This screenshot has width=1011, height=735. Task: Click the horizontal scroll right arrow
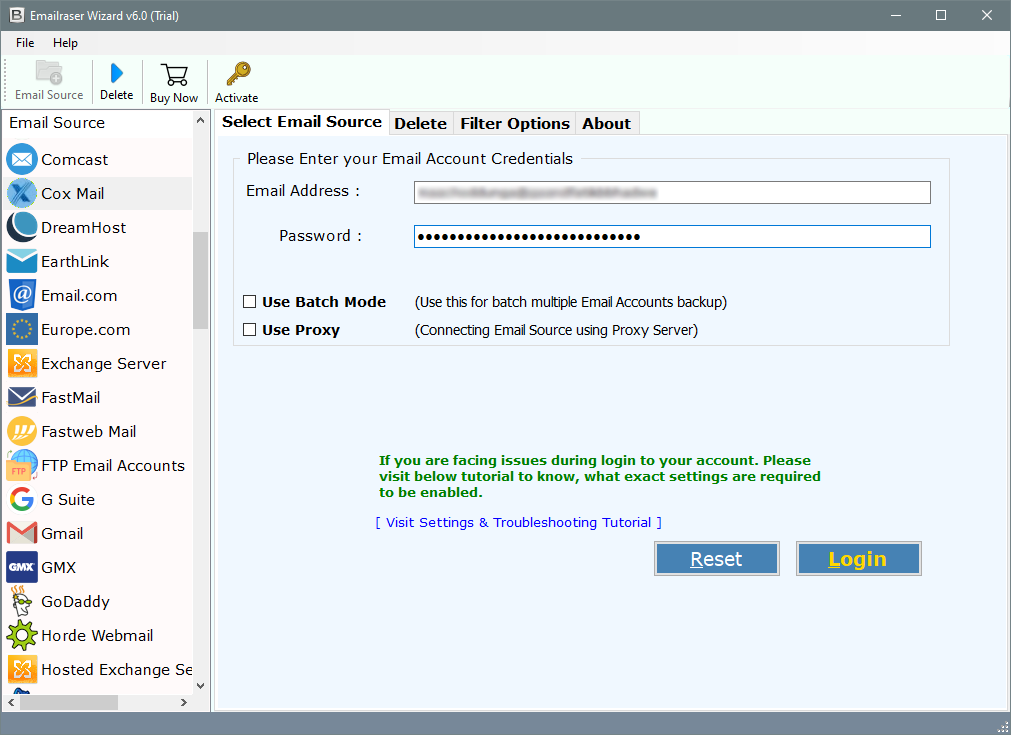[x=184, y=702]
